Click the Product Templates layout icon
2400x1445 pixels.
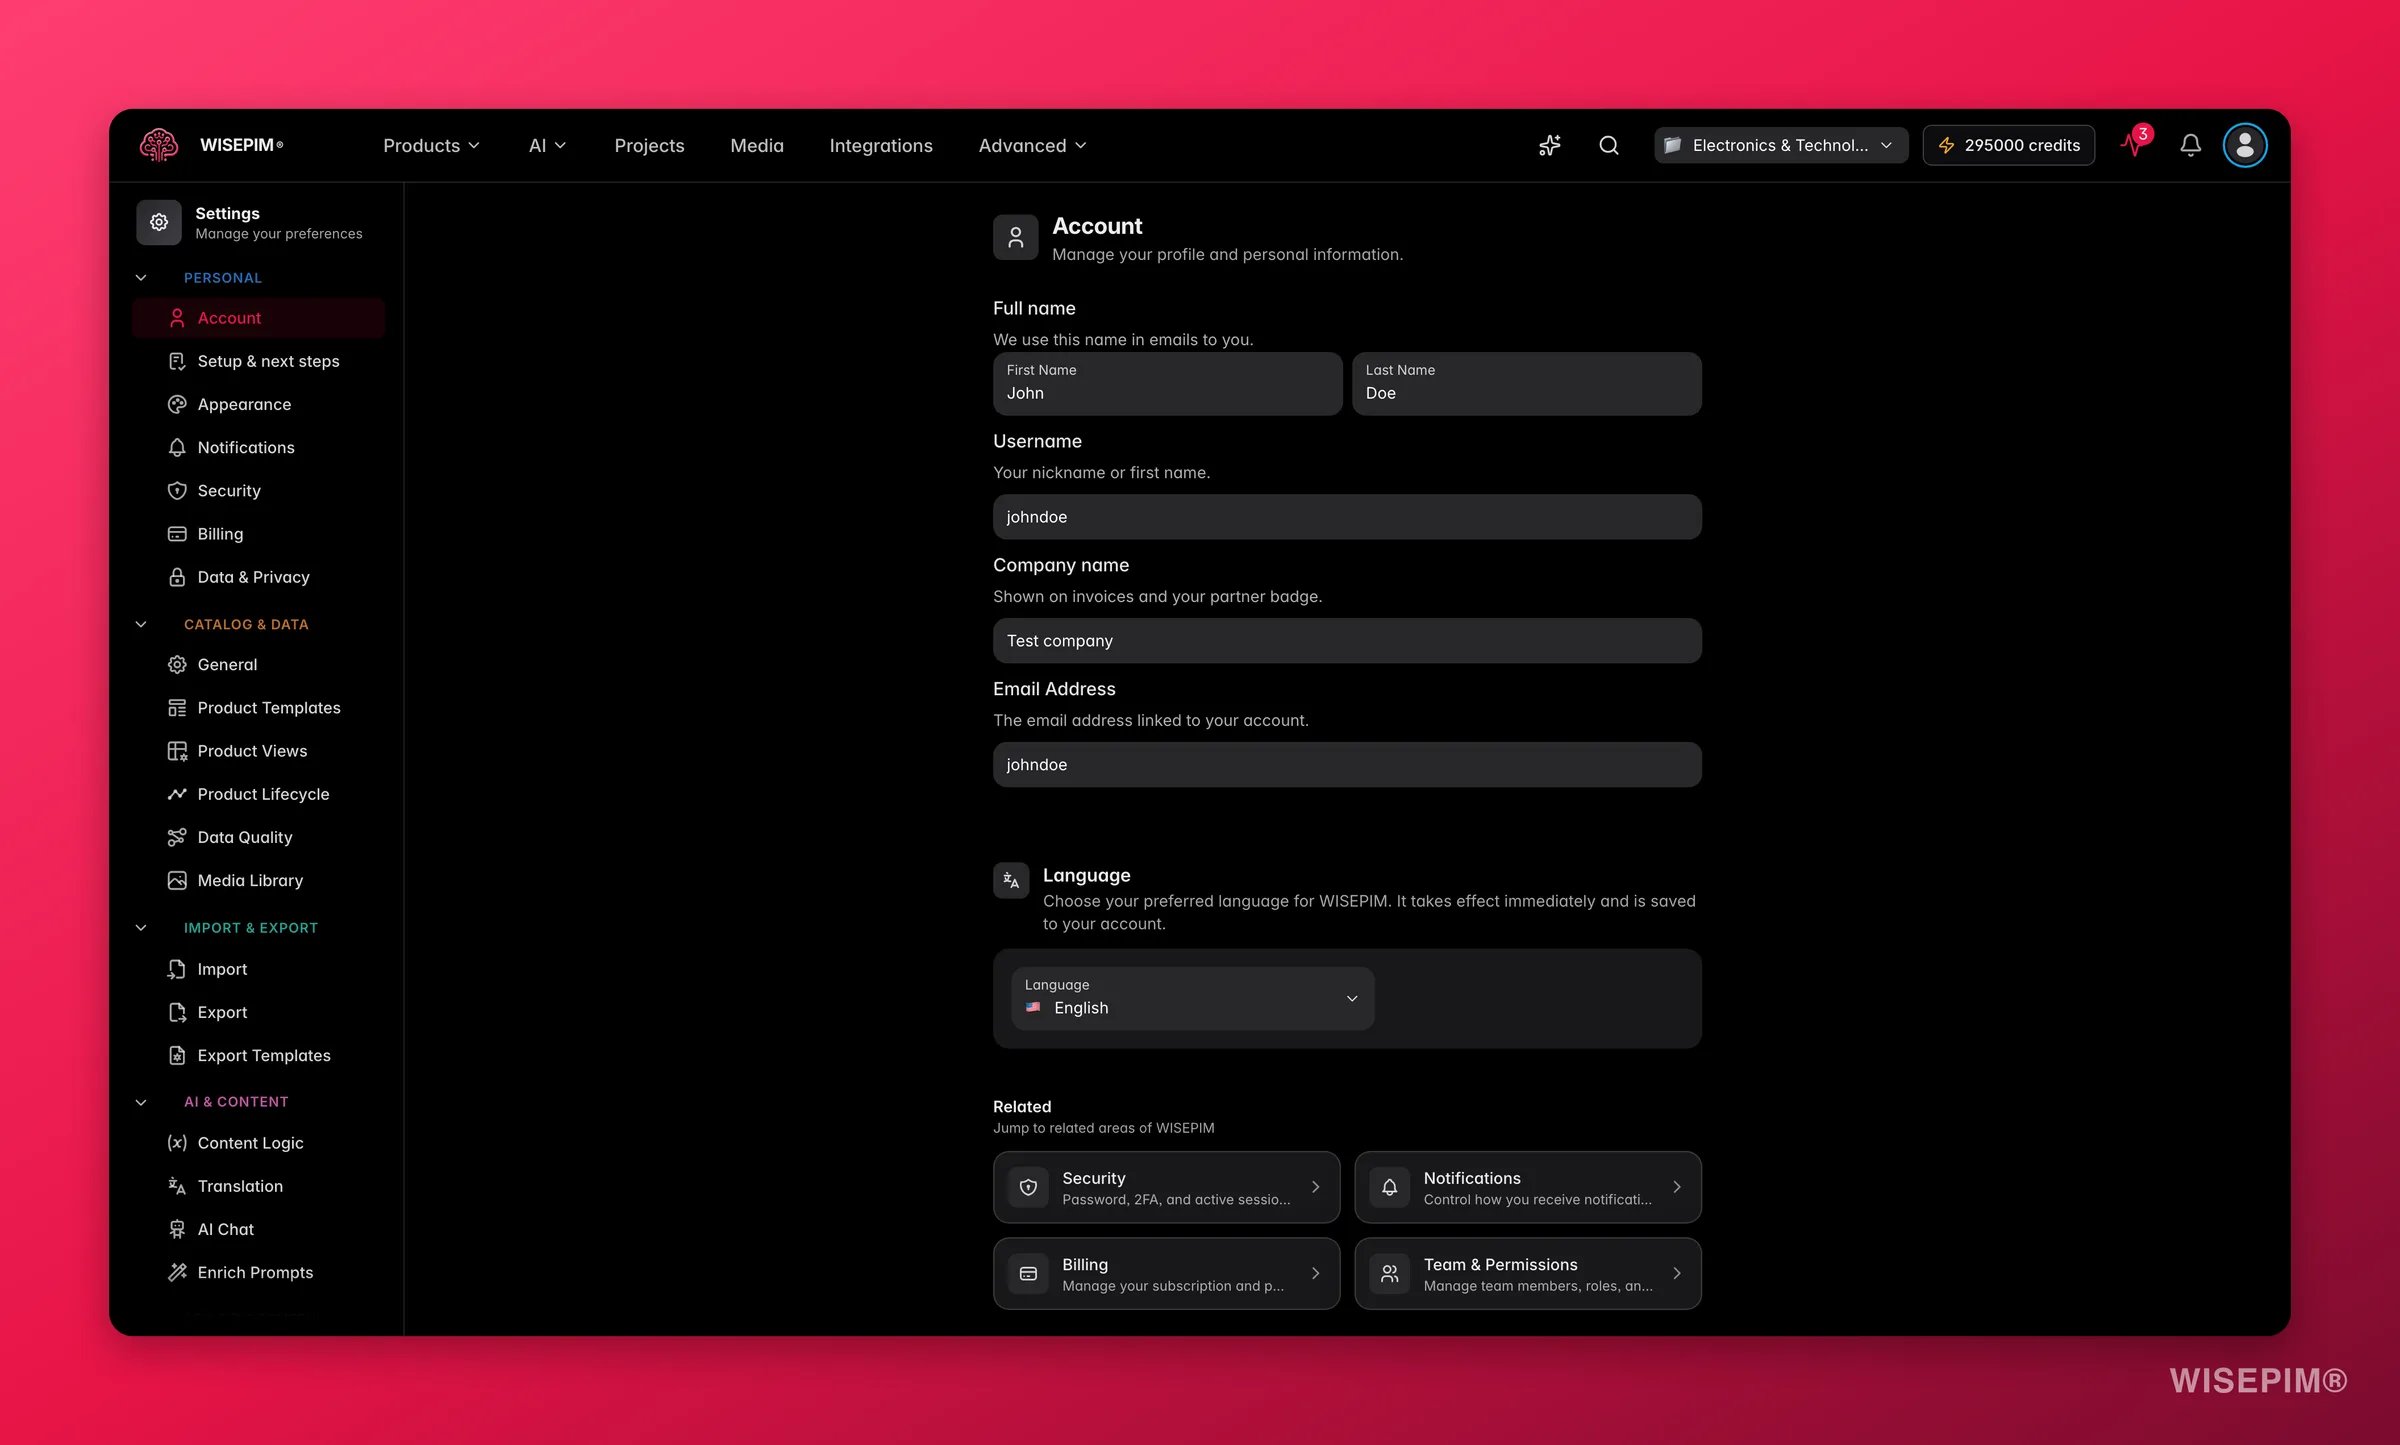[177, 708]
